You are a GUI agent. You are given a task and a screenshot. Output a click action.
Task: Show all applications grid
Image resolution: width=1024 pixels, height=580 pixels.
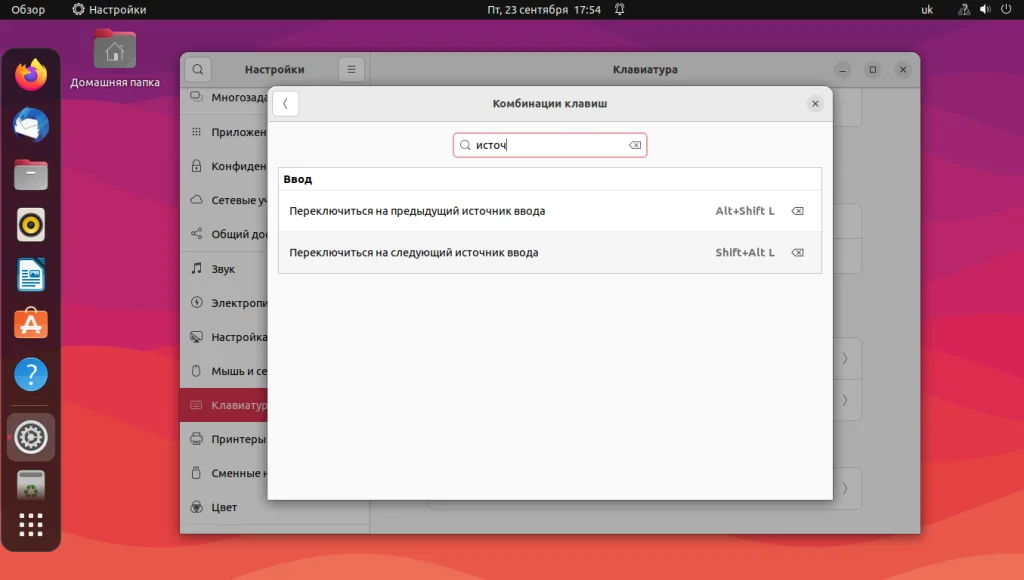[x=31, y=524]
